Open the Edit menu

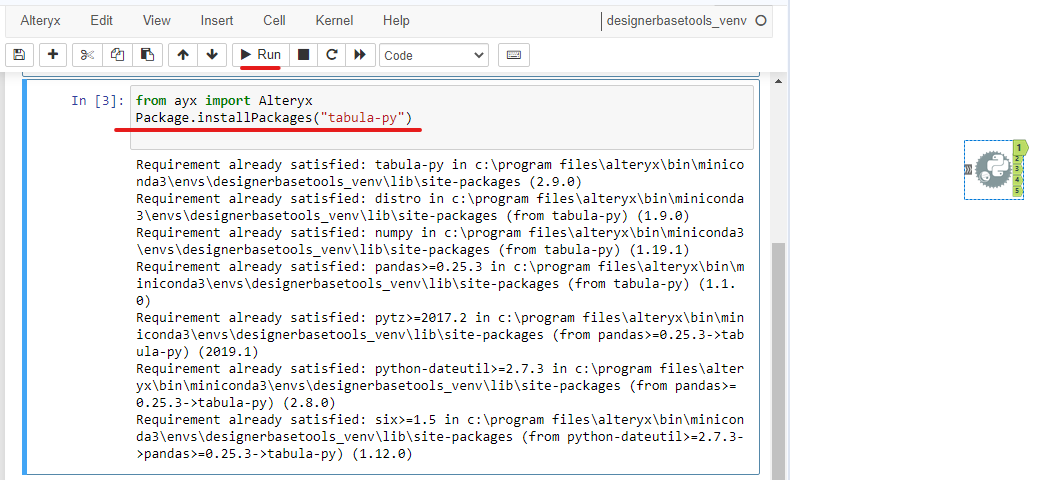(101, 21)
